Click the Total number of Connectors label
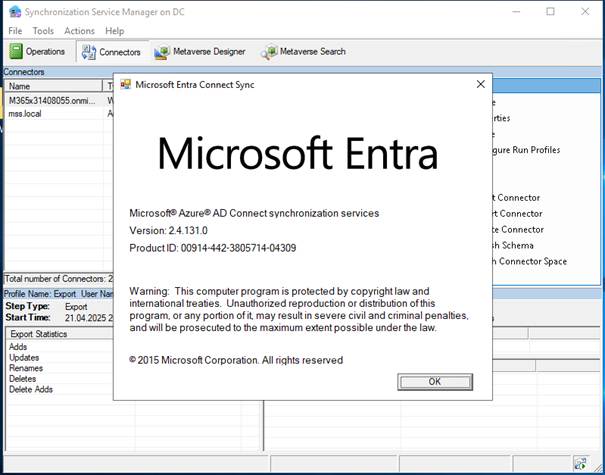The height and width of the screenshot is (475, 605). click(59, 279)
